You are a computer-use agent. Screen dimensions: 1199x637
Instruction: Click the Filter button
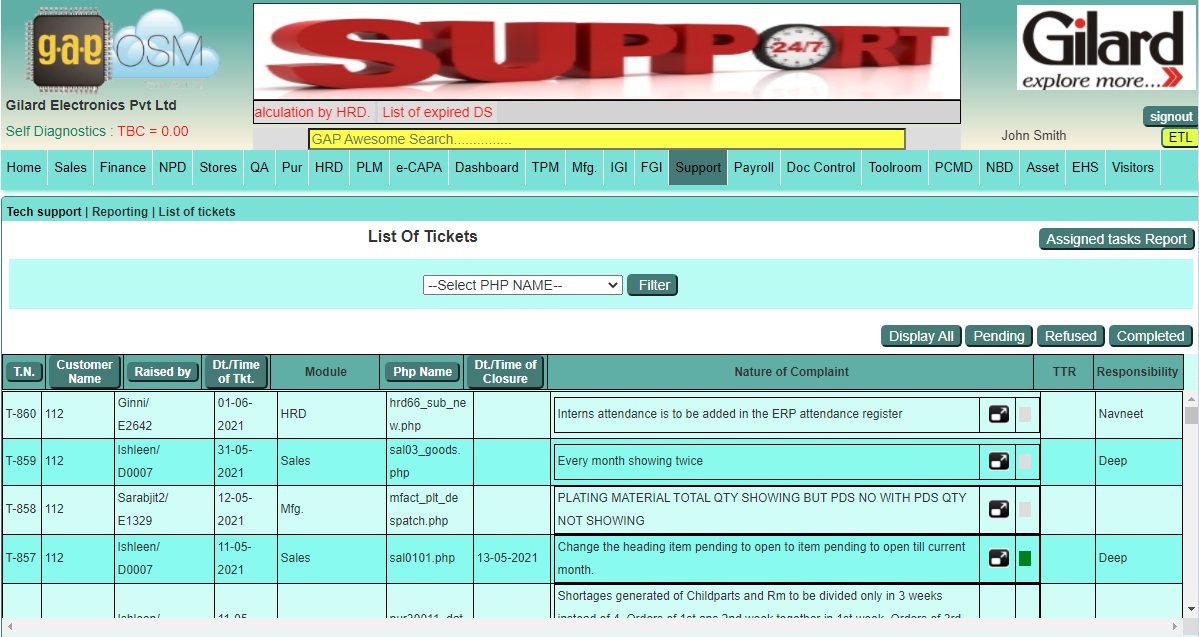652,285
